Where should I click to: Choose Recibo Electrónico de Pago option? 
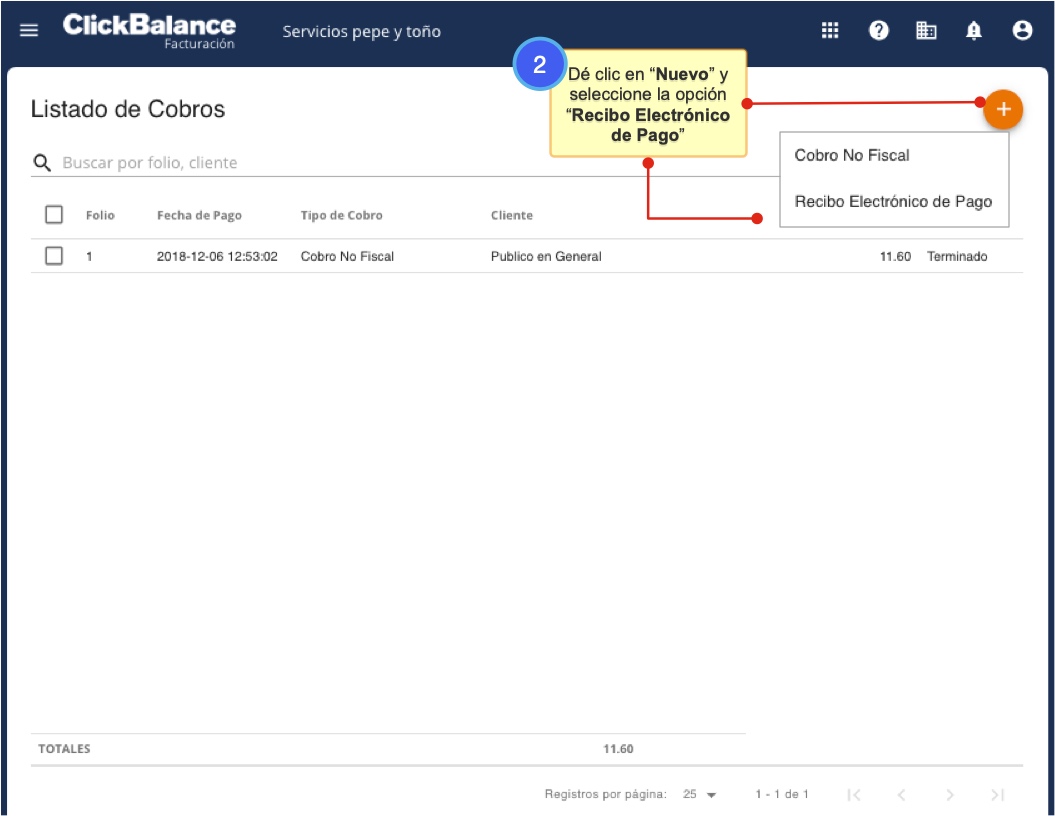[893, 201]
